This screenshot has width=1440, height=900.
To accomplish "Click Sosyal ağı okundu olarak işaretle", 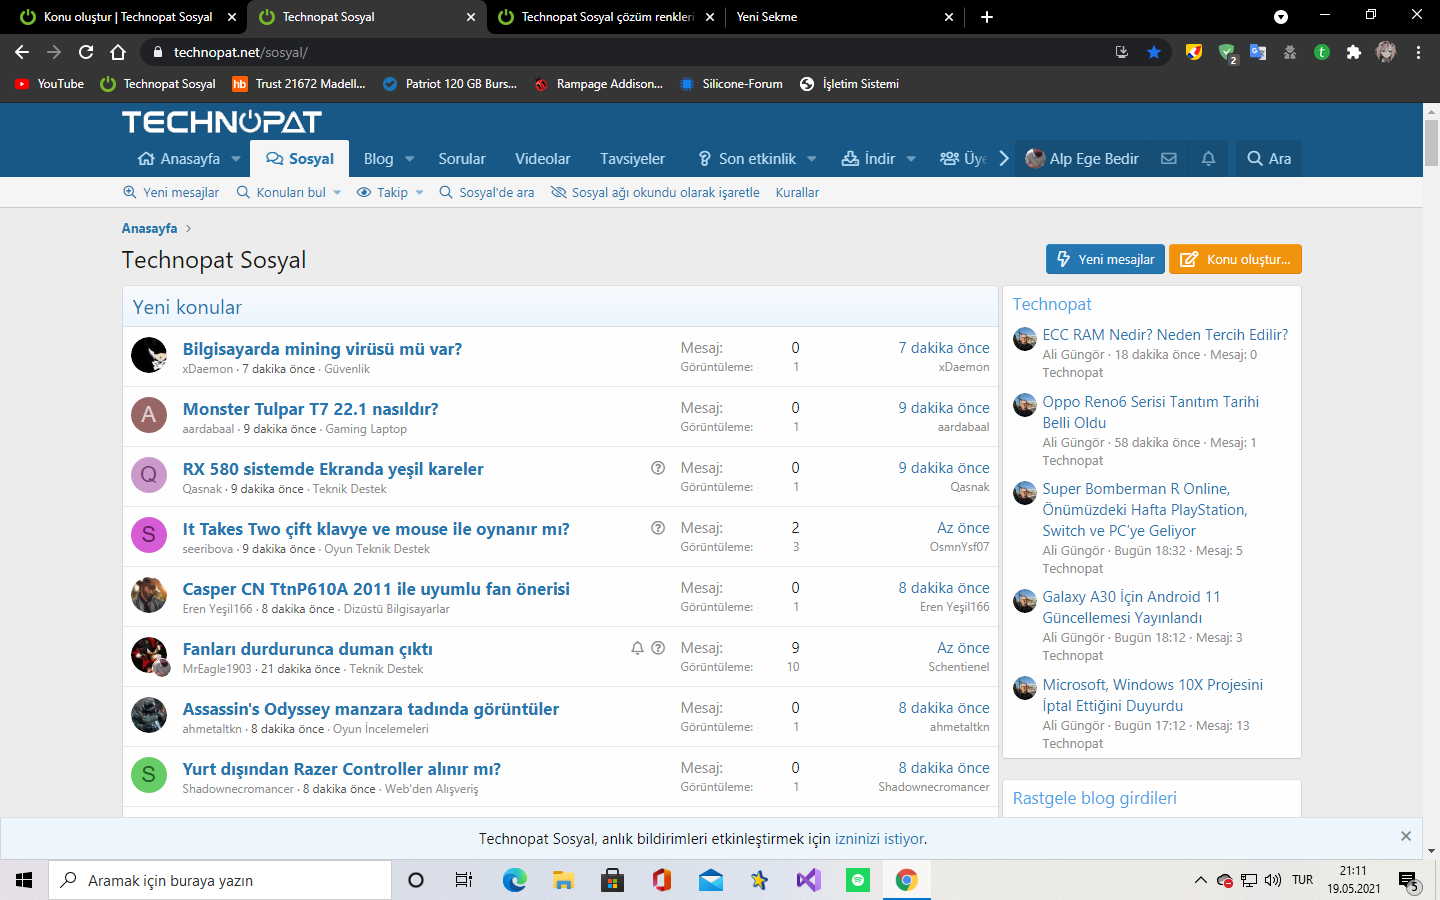I will [656, 192].
